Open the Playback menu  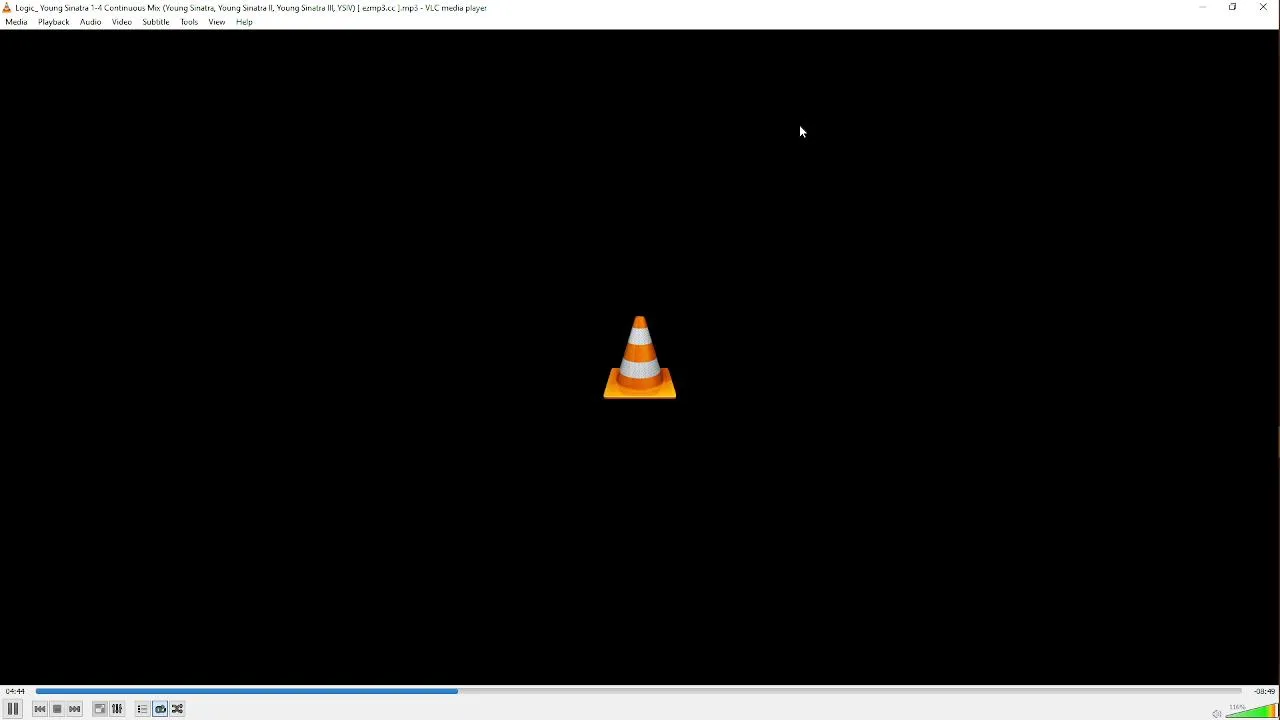pos(54,22)
